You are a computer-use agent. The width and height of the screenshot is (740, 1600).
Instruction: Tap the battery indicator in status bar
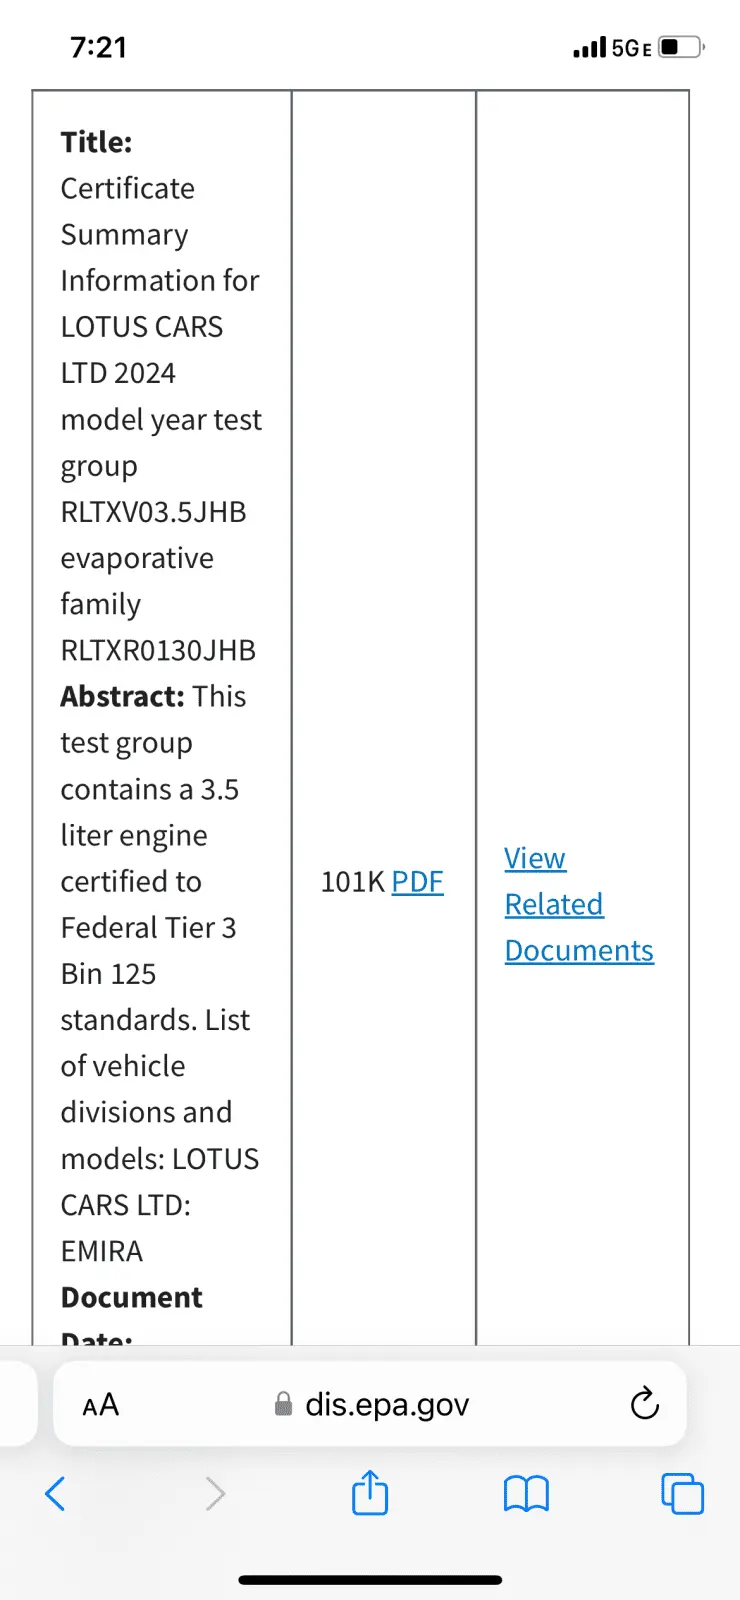[682, 47]
